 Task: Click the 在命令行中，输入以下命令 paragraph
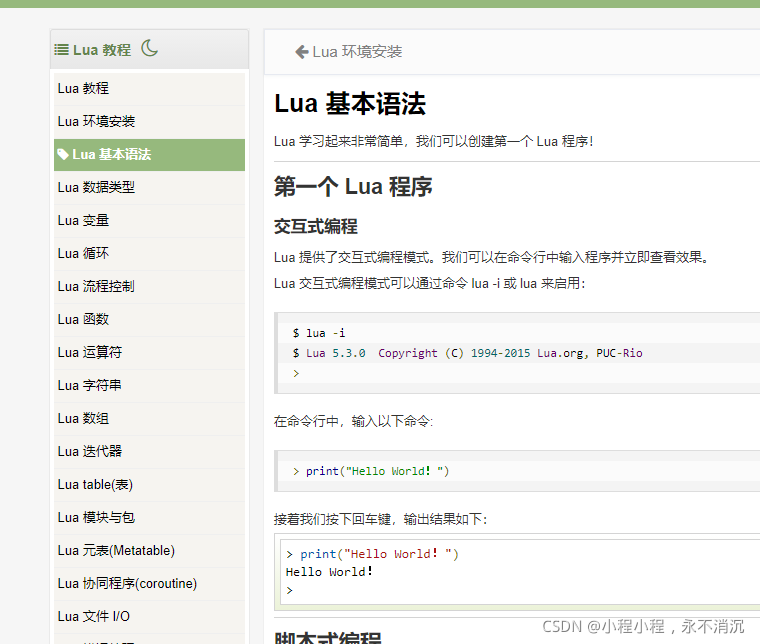[353, 421]
